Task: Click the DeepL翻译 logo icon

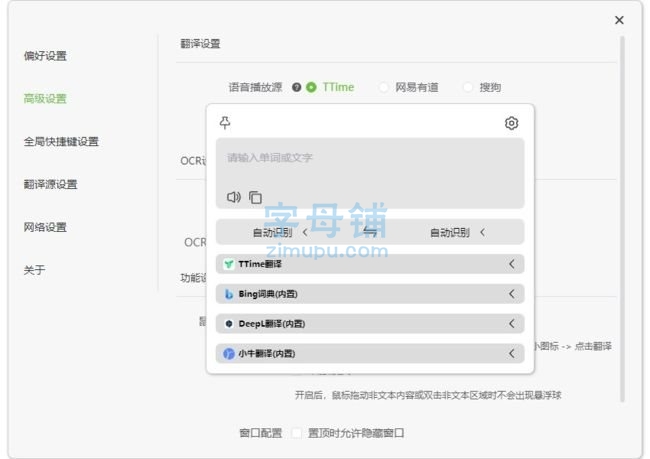Action: coord(228,324)
